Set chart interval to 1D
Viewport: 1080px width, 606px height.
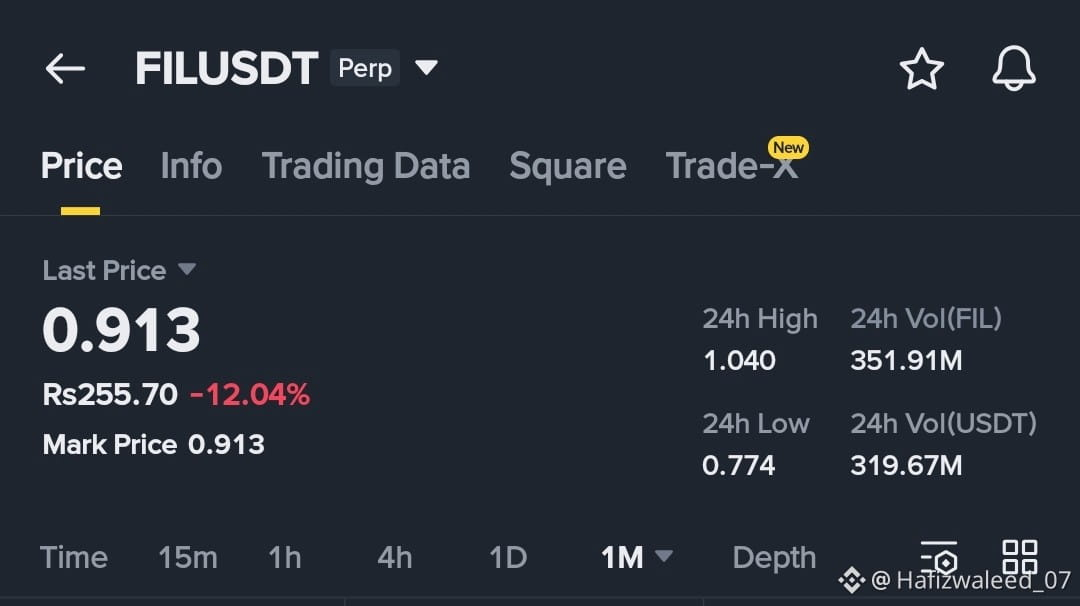pyautogui.click(x=507, y=557)
